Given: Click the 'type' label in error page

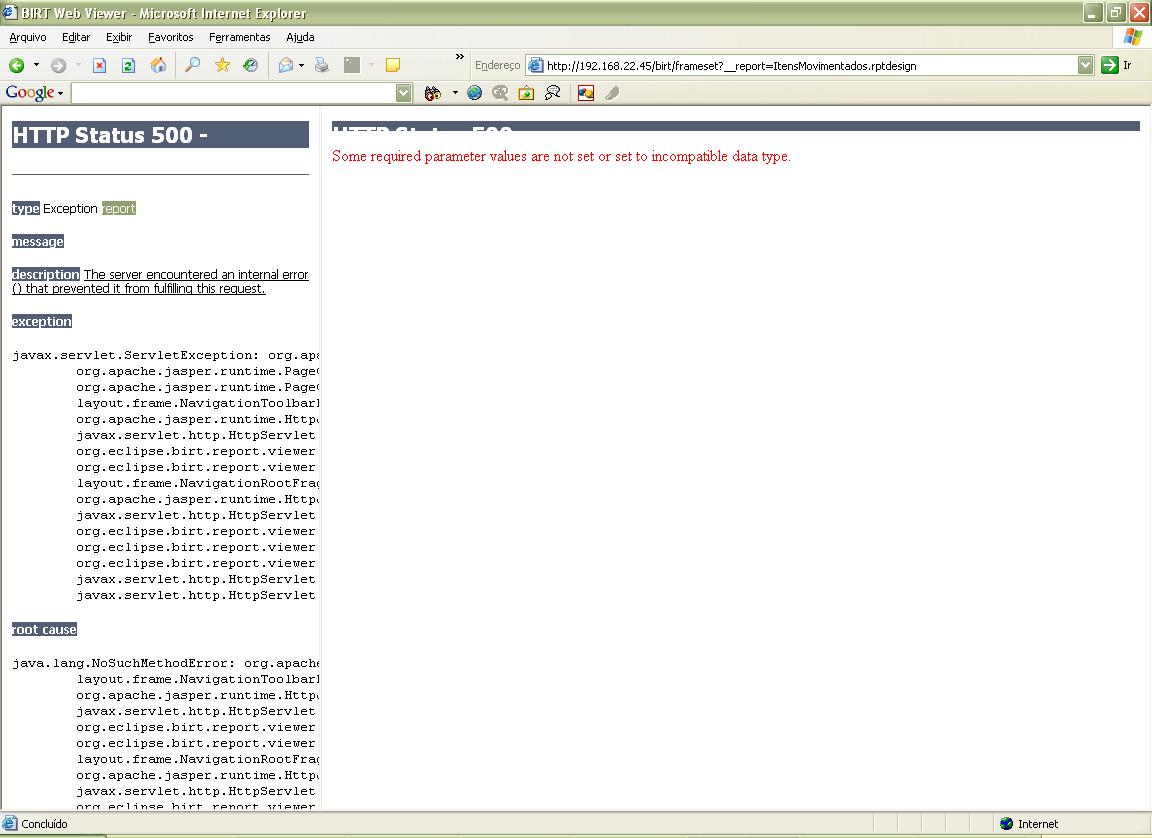Looking at the screenshot, I should pos(26,209).
